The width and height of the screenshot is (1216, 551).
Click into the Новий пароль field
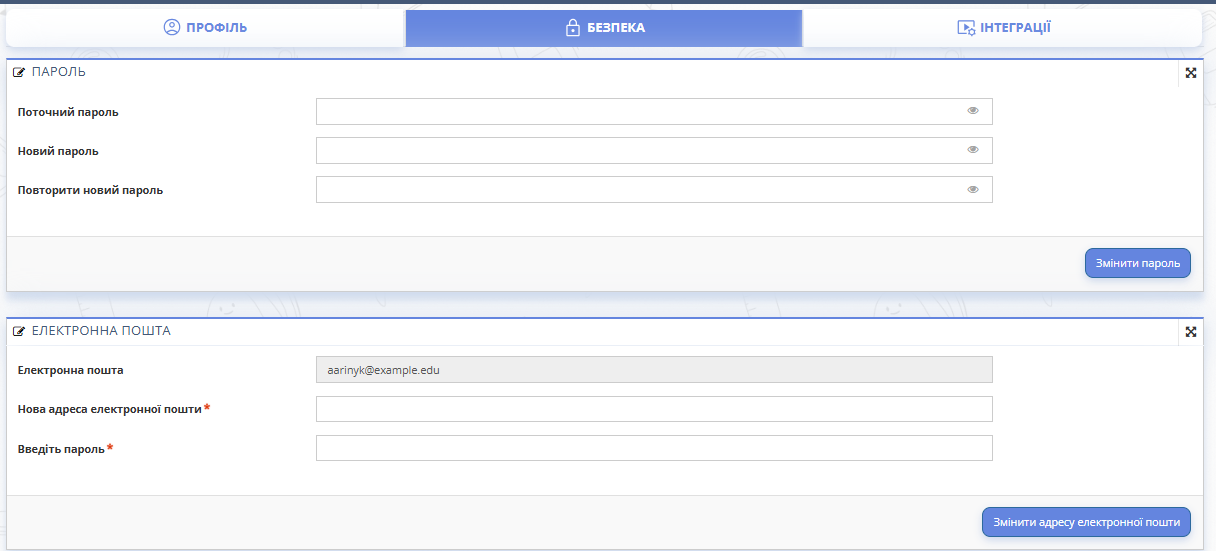pyautogui.click(x=640, y=151)
